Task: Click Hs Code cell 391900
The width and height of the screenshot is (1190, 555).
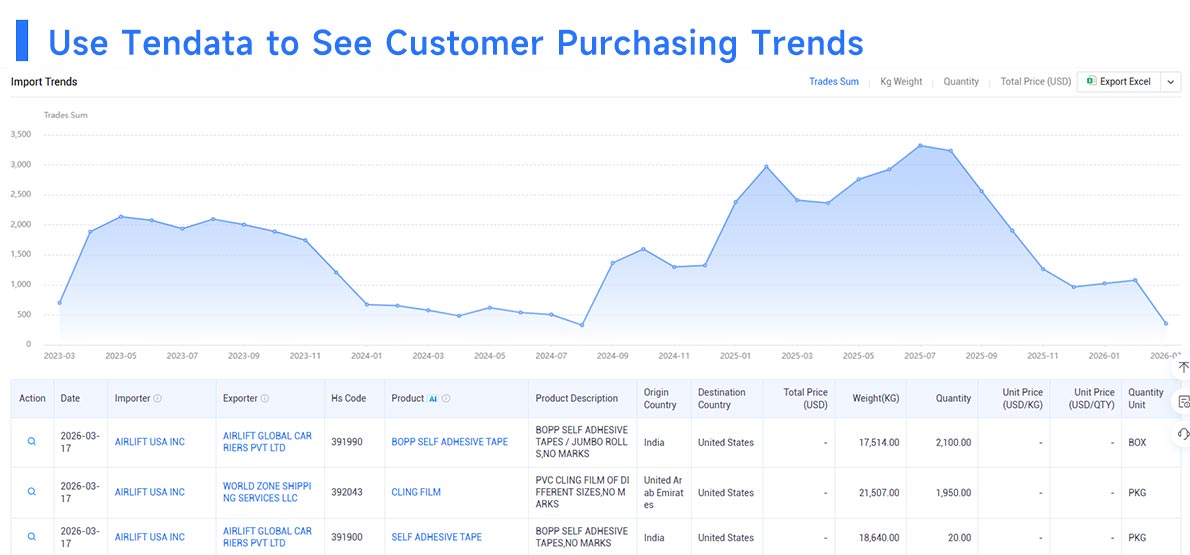Action: (347, 537)
